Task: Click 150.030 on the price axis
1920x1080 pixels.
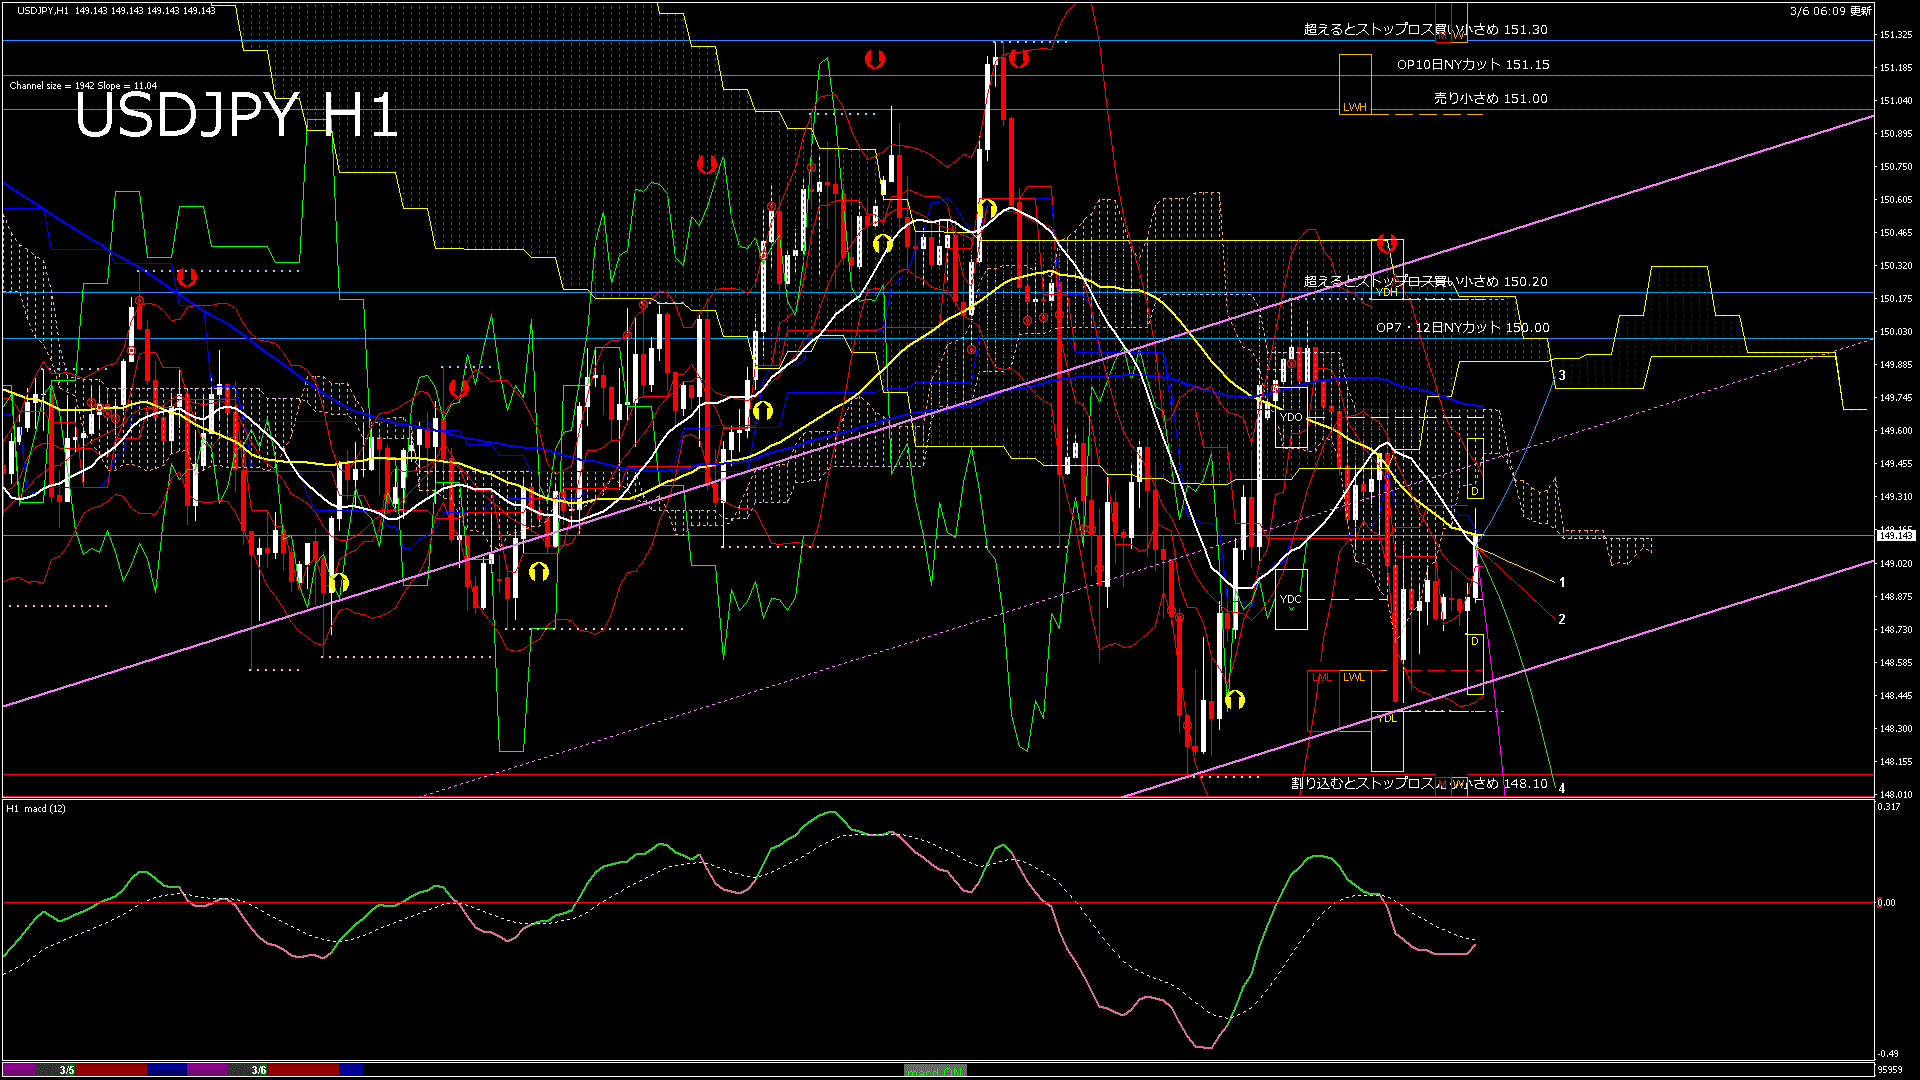Action: [x=1896, y=332]
